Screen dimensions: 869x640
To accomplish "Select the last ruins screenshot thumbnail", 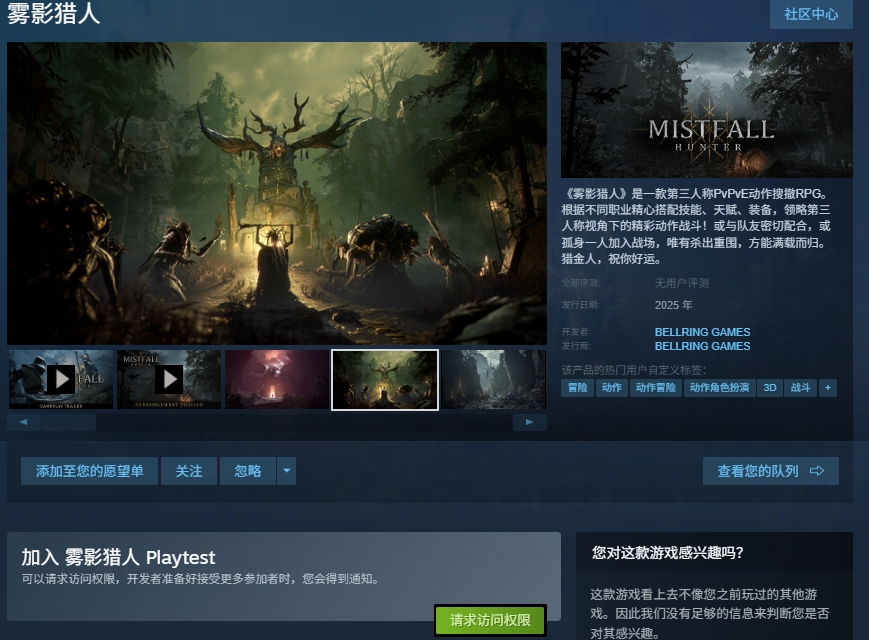I will tap(493, 379).
